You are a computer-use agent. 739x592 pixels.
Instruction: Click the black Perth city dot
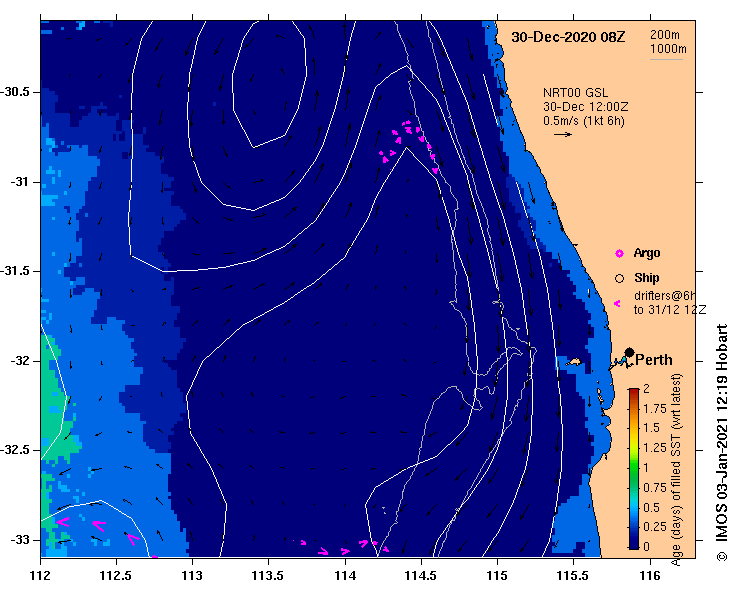tap(629, 352)
